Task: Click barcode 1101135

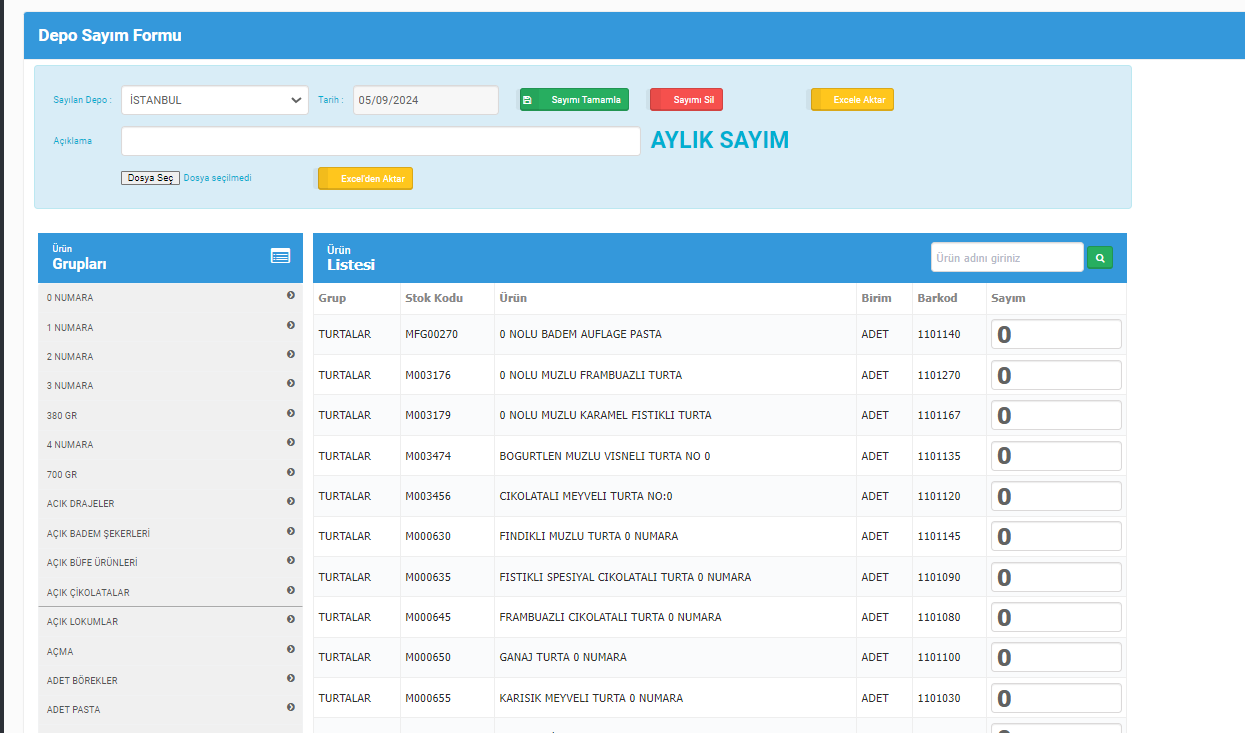Action: click(x=939, y=456)
